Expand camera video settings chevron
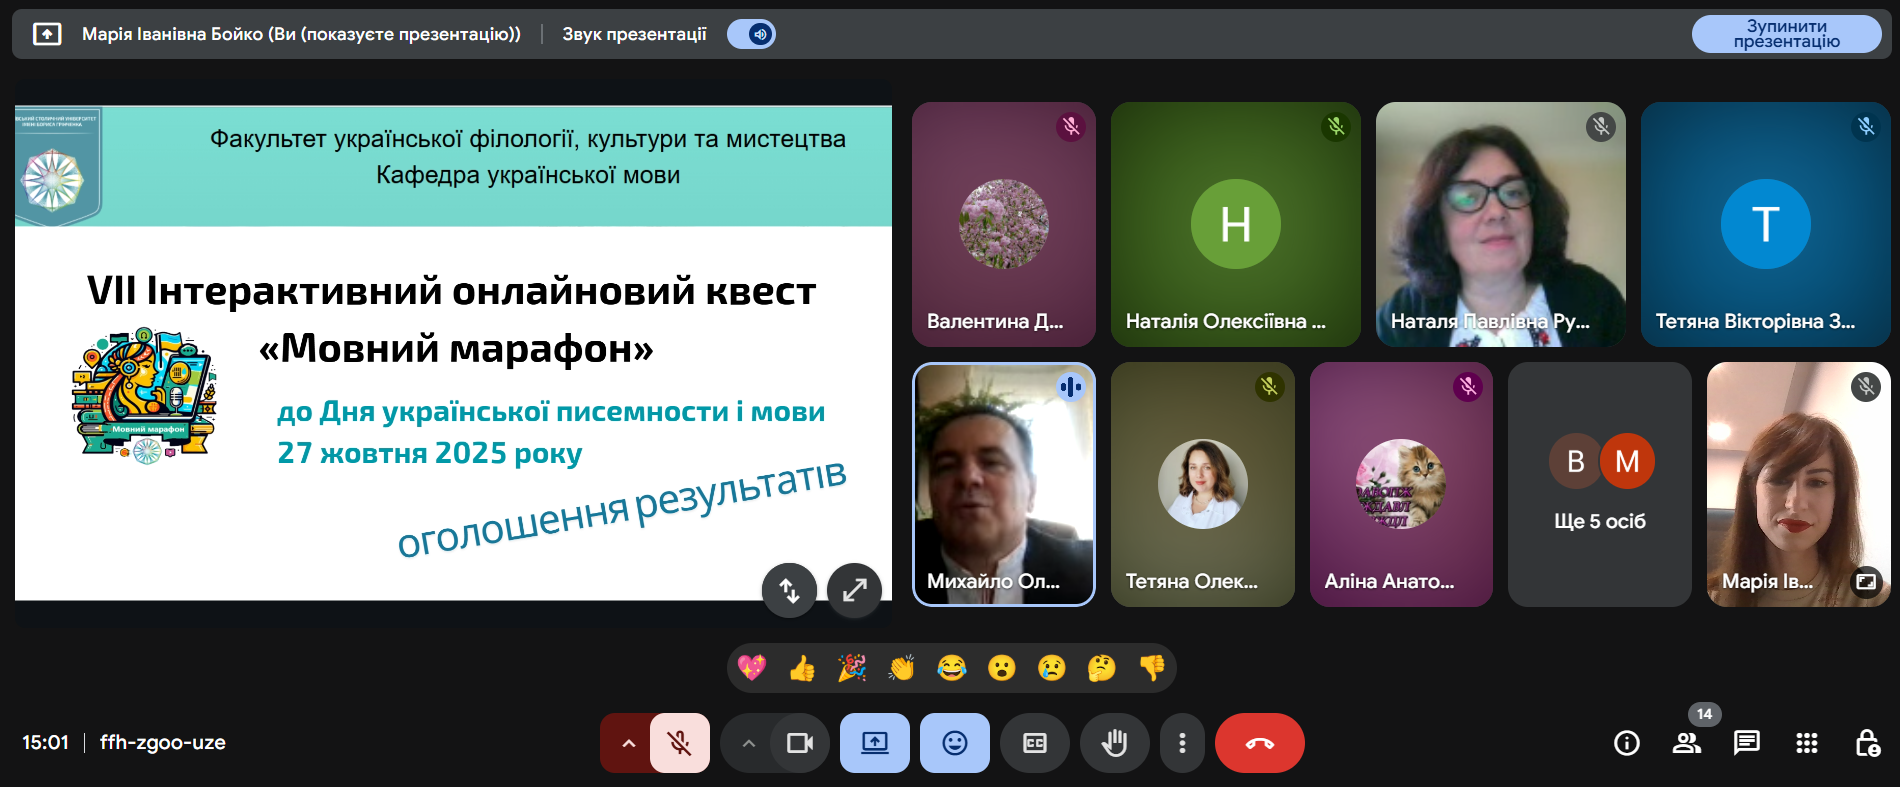Image resolution: width=1900 pixels, height=787 pixels. click(748, 743)
